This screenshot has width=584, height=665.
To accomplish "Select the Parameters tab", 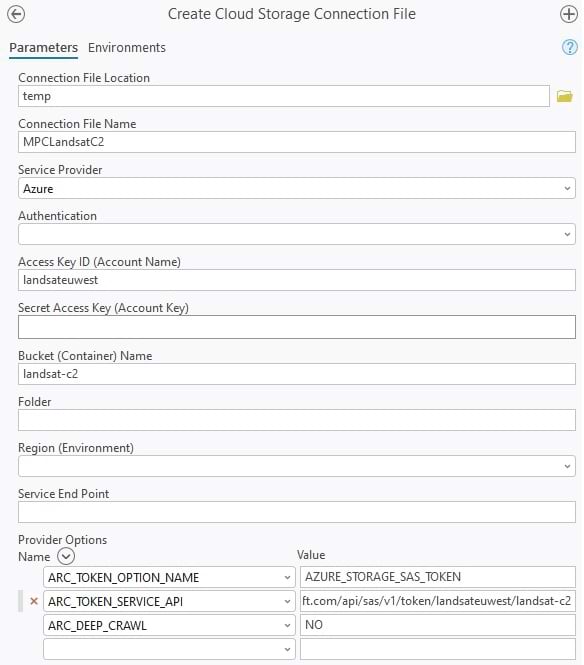I will point(43,48).
